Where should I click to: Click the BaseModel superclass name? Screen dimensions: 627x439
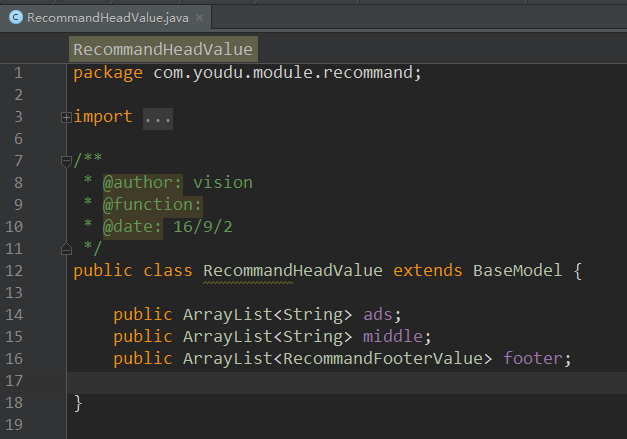pos(518,270)
